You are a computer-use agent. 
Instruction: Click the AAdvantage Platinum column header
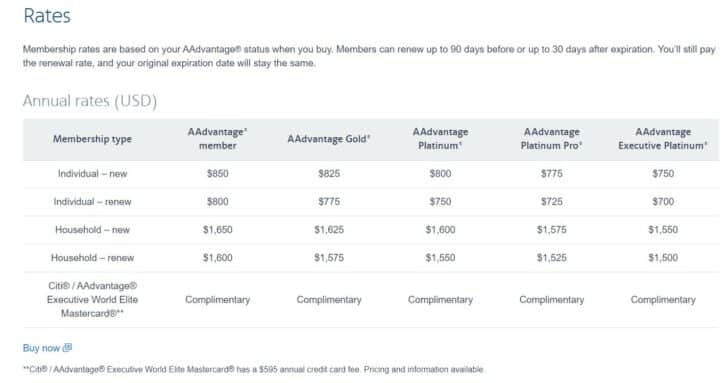pyautogui.click(x=440, y=139)
